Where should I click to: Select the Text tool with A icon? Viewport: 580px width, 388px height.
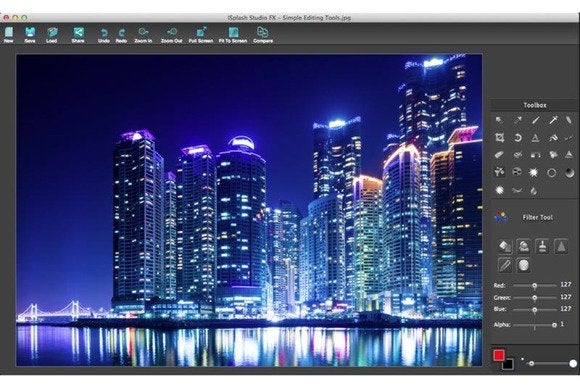pyautogui.click(x=535, y=138)
